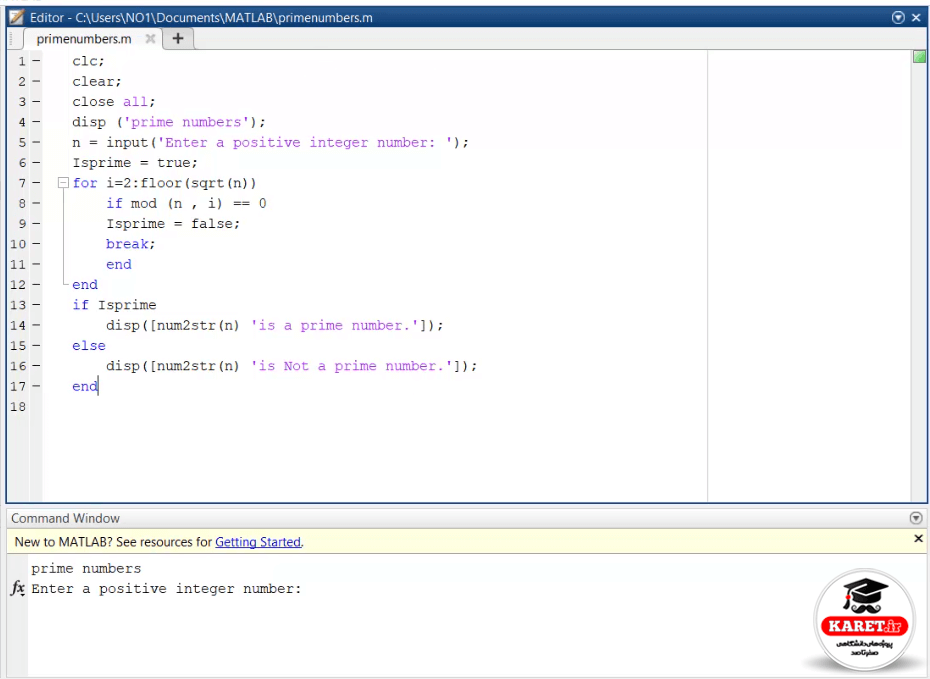Click 'prime numbers' output in Command Window
The width and height of the screenshot is (930, 679).
(x=86, y=569)
